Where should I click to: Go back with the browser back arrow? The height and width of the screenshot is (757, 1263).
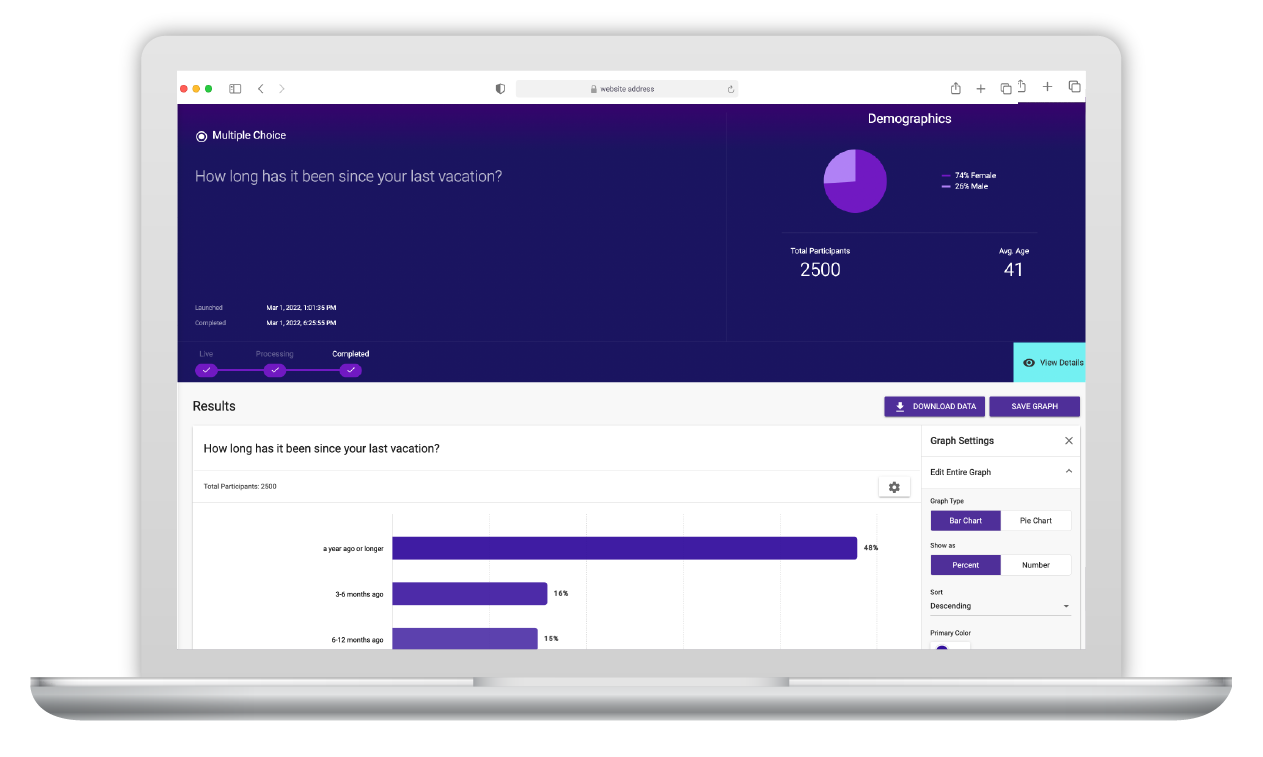260,89
